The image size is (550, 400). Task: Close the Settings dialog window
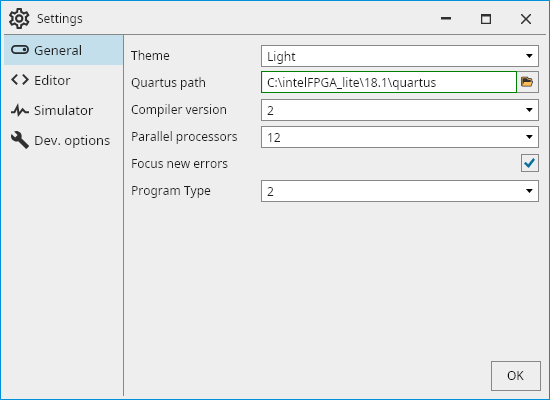pos(526,19)
